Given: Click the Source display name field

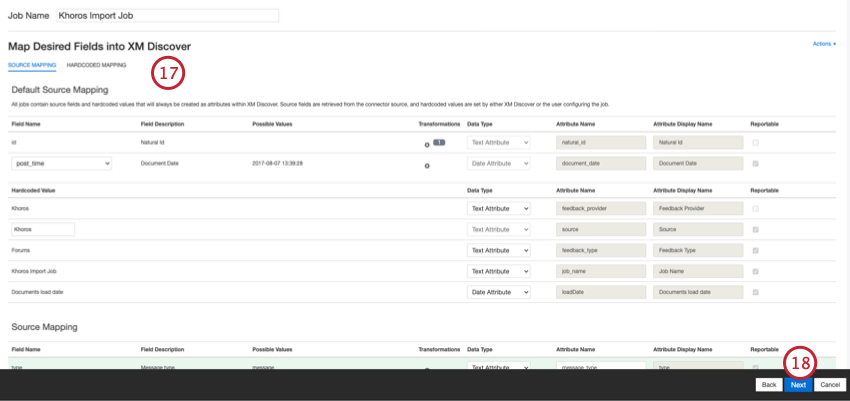Looking at the screenshot, I should coord(698,230).
